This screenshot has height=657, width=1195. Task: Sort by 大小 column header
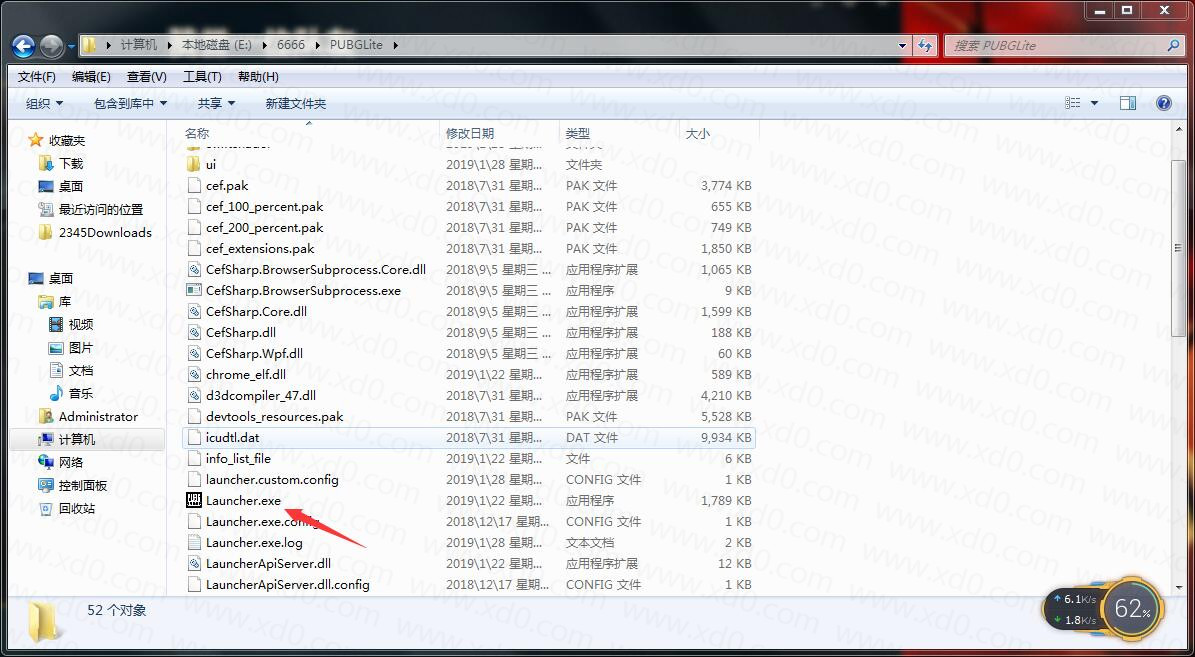click(x=698, y=133)
